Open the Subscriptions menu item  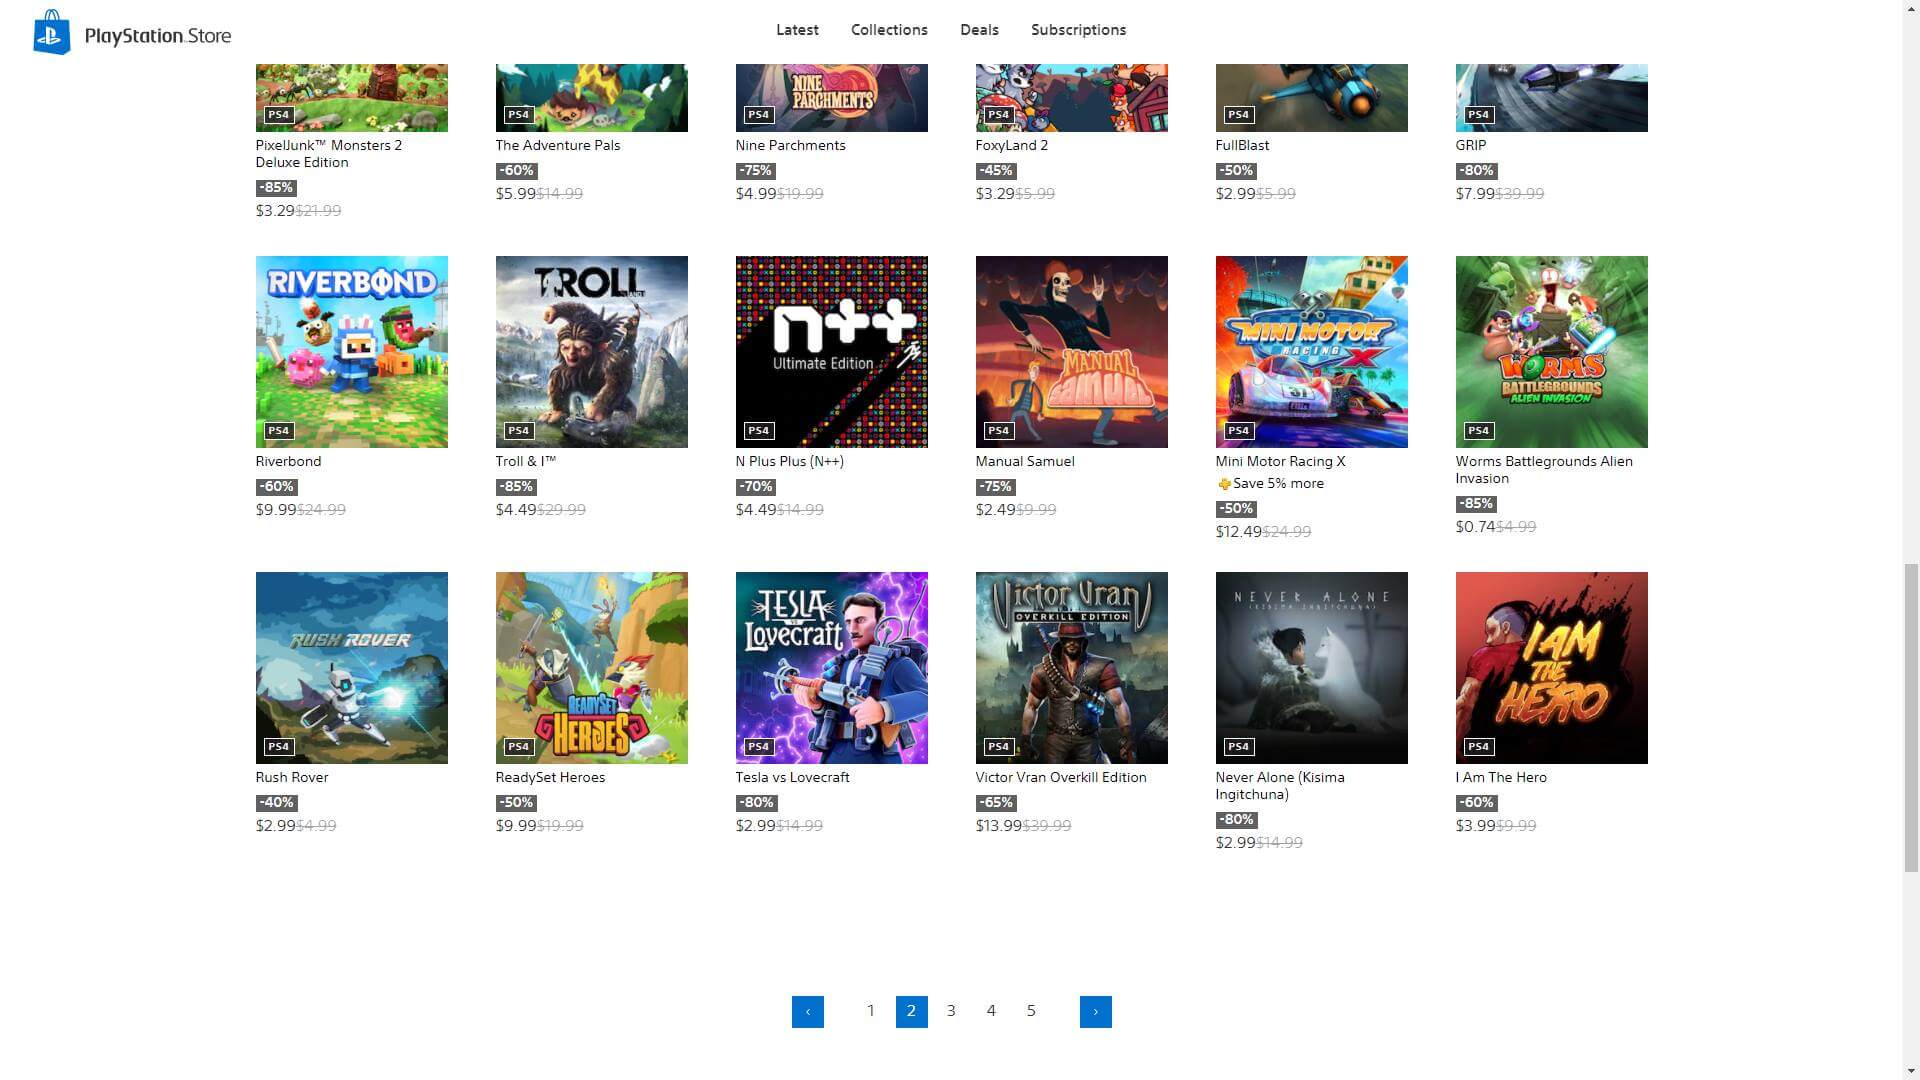pyautogui.click(x=1078, y=30)
